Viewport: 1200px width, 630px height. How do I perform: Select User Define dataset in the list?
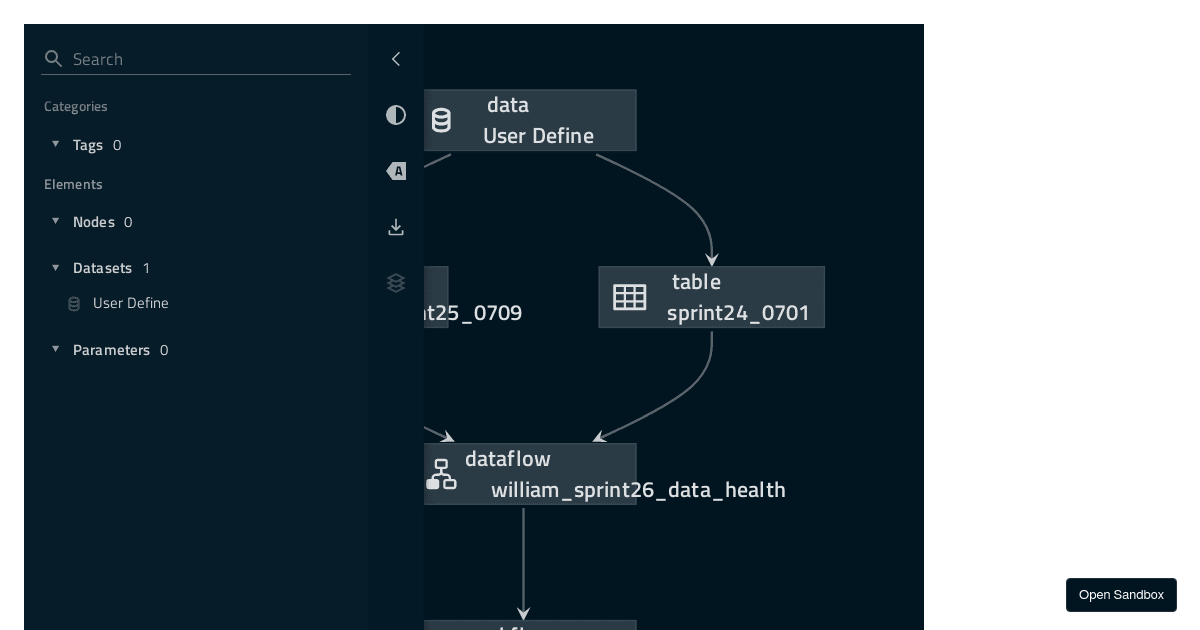click(x=130, y=303)
